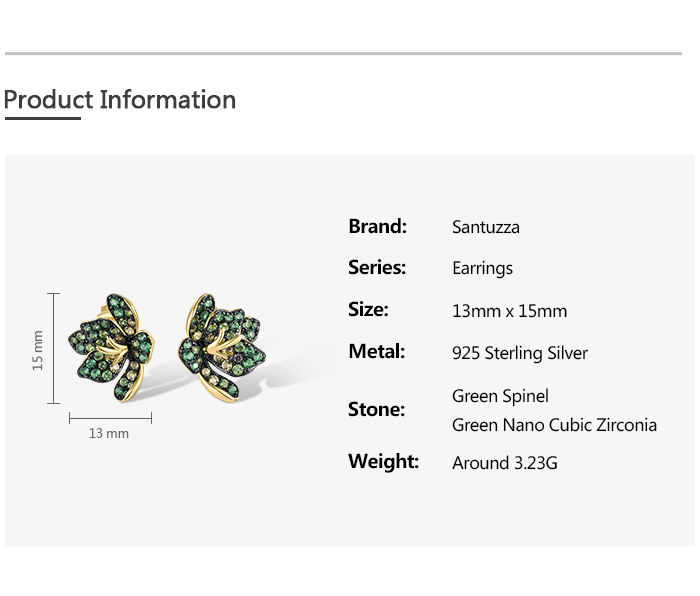Click the 15 mm height dimension label
700x596 pixels.
pyautogui.click(x=38, y=350)
